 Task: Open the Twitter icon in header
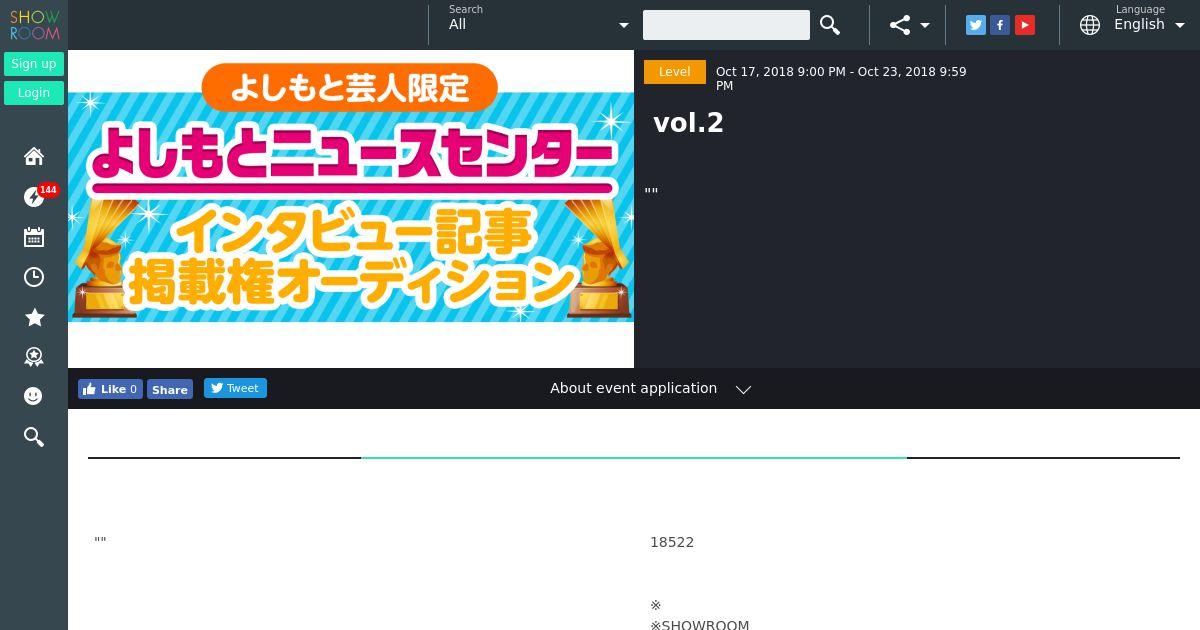click(x=976, y=25)
